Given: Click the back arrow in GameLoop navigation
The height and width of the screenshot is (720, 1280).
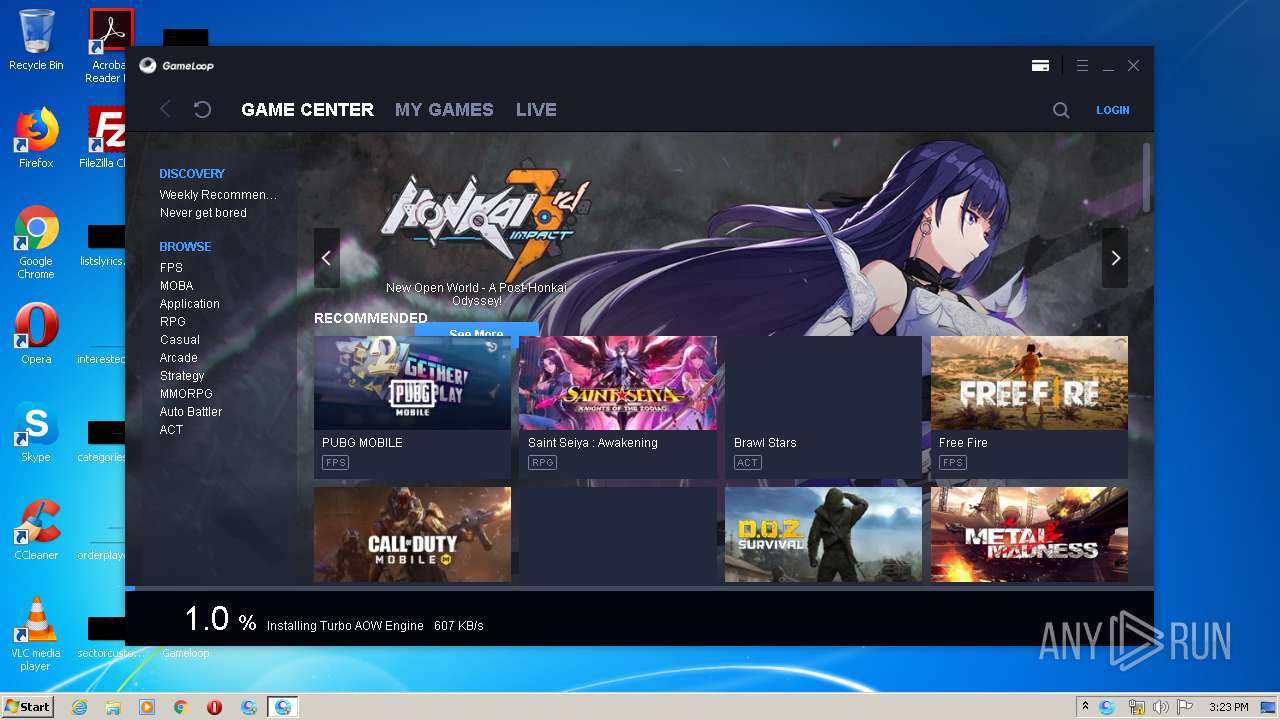Looking at the screenshot, I should [165, 109].
